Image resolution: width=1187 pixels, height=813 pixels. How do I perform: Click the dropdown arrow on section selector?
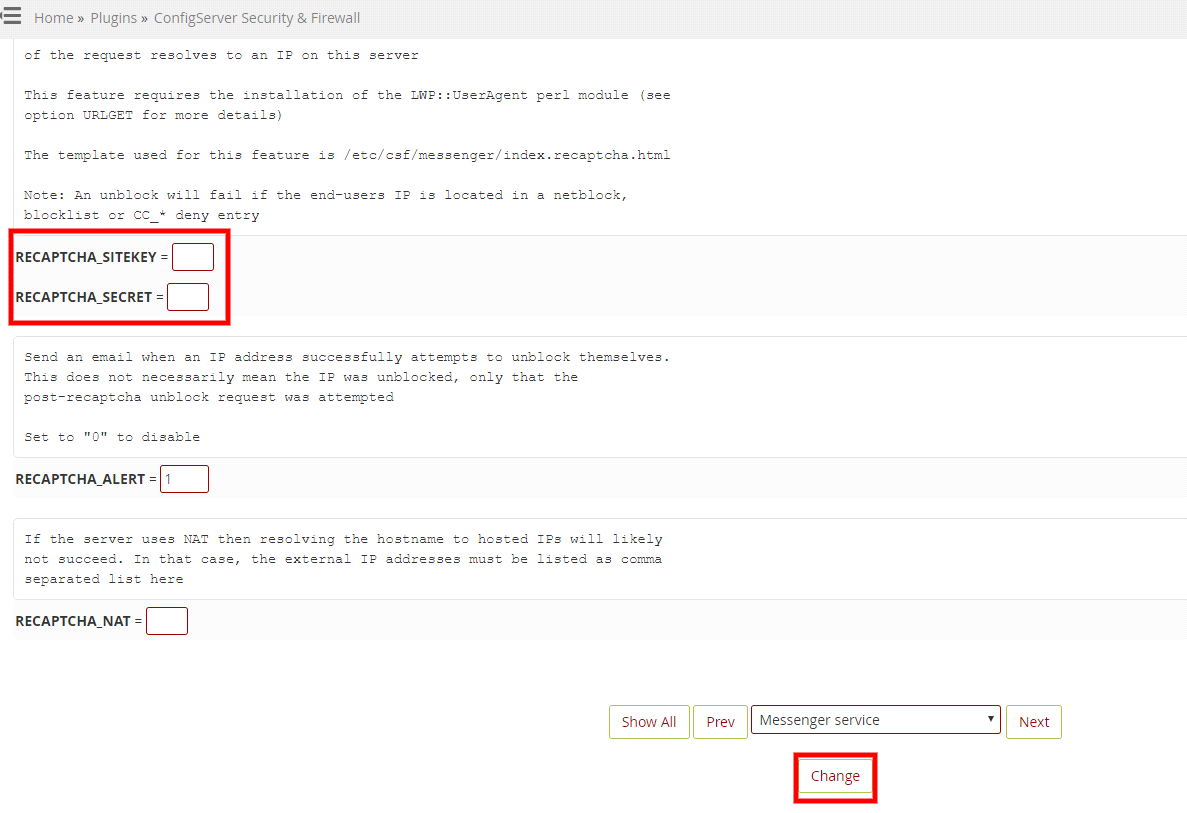coord(992,719)
